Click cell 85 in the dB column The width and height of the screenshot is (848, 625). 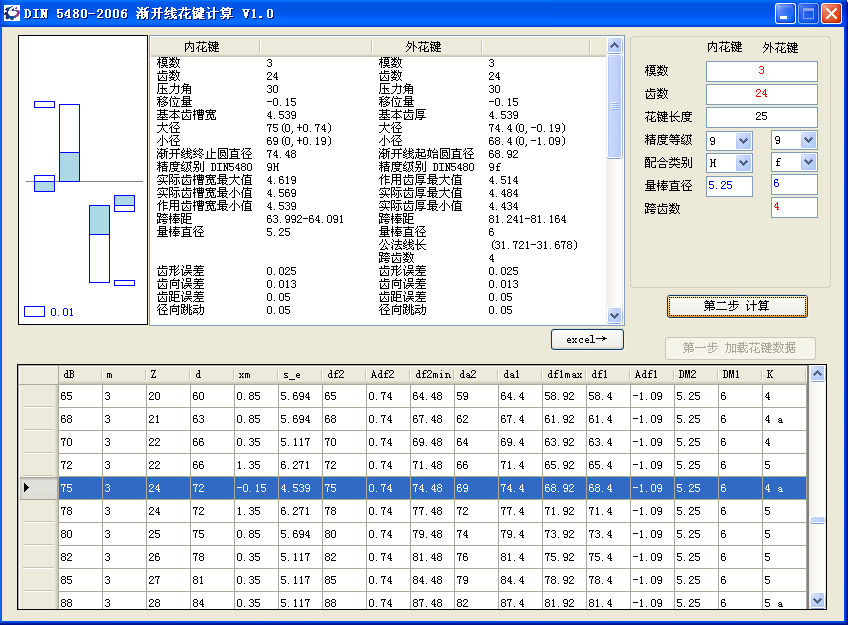[80, 580]
